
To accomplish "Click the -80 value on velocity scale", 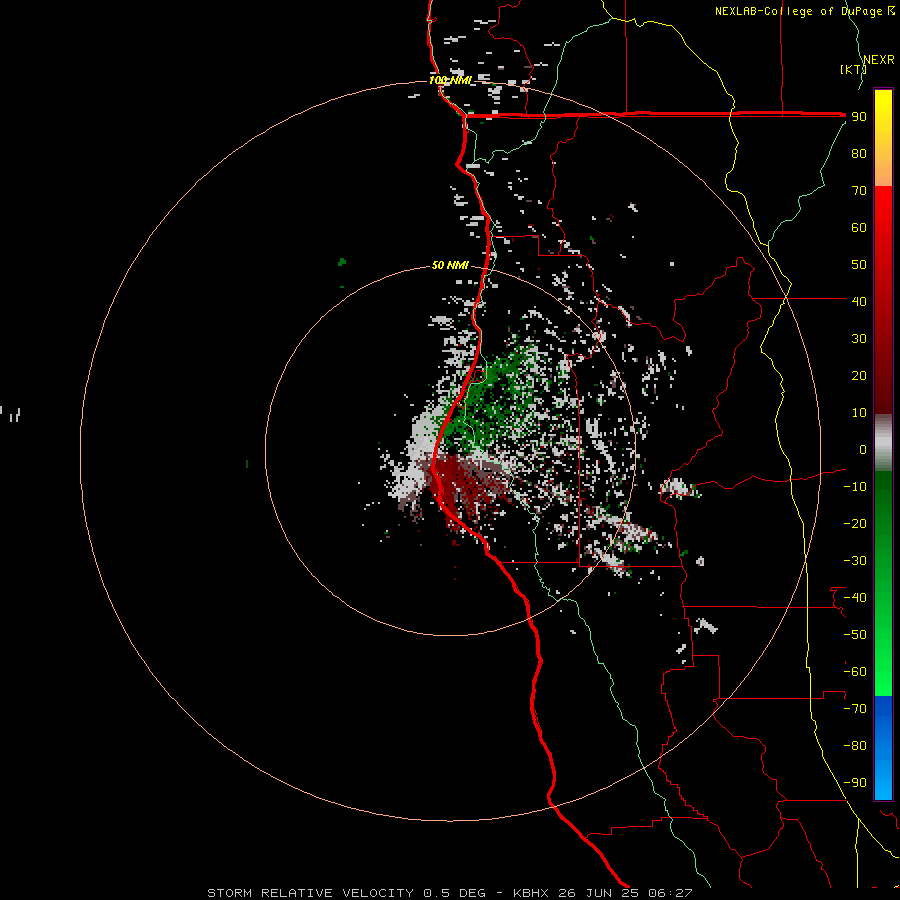I will (x=855, y=746).
